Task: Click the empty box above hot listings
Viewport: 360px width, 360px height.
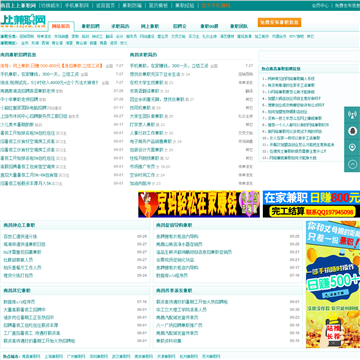Action: coord(309,56)
